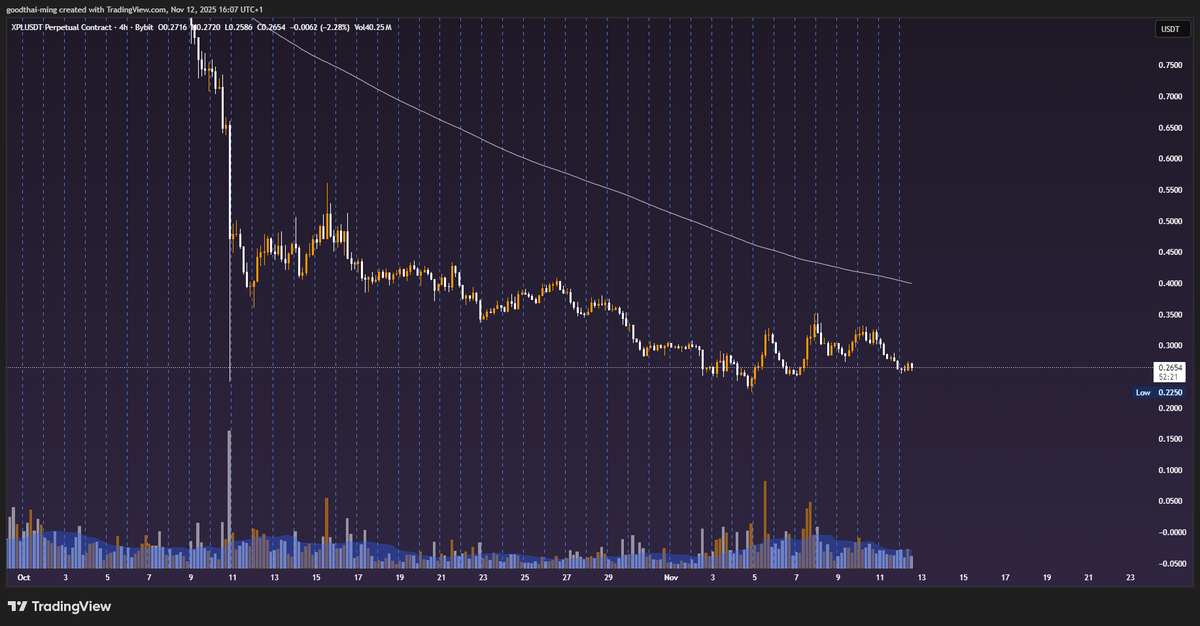Click the 0.3500 price axis label
The image size is (1200, 626).
1170,315
